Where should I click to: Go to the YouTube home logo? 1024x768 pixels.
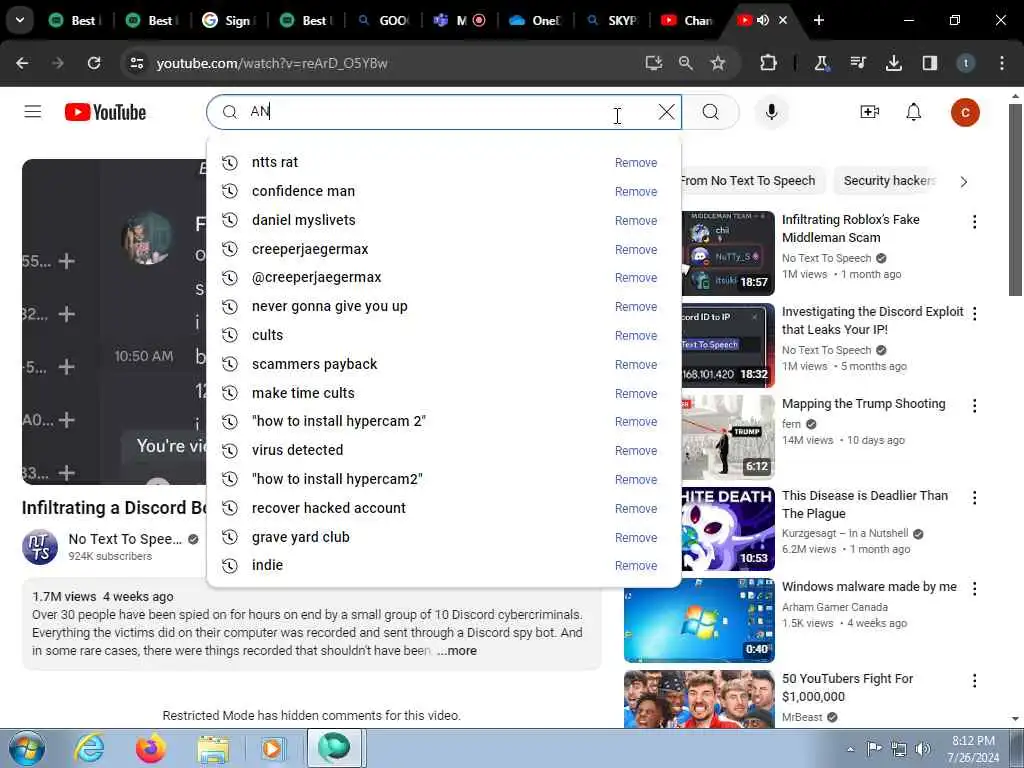(x=105, y=112)
